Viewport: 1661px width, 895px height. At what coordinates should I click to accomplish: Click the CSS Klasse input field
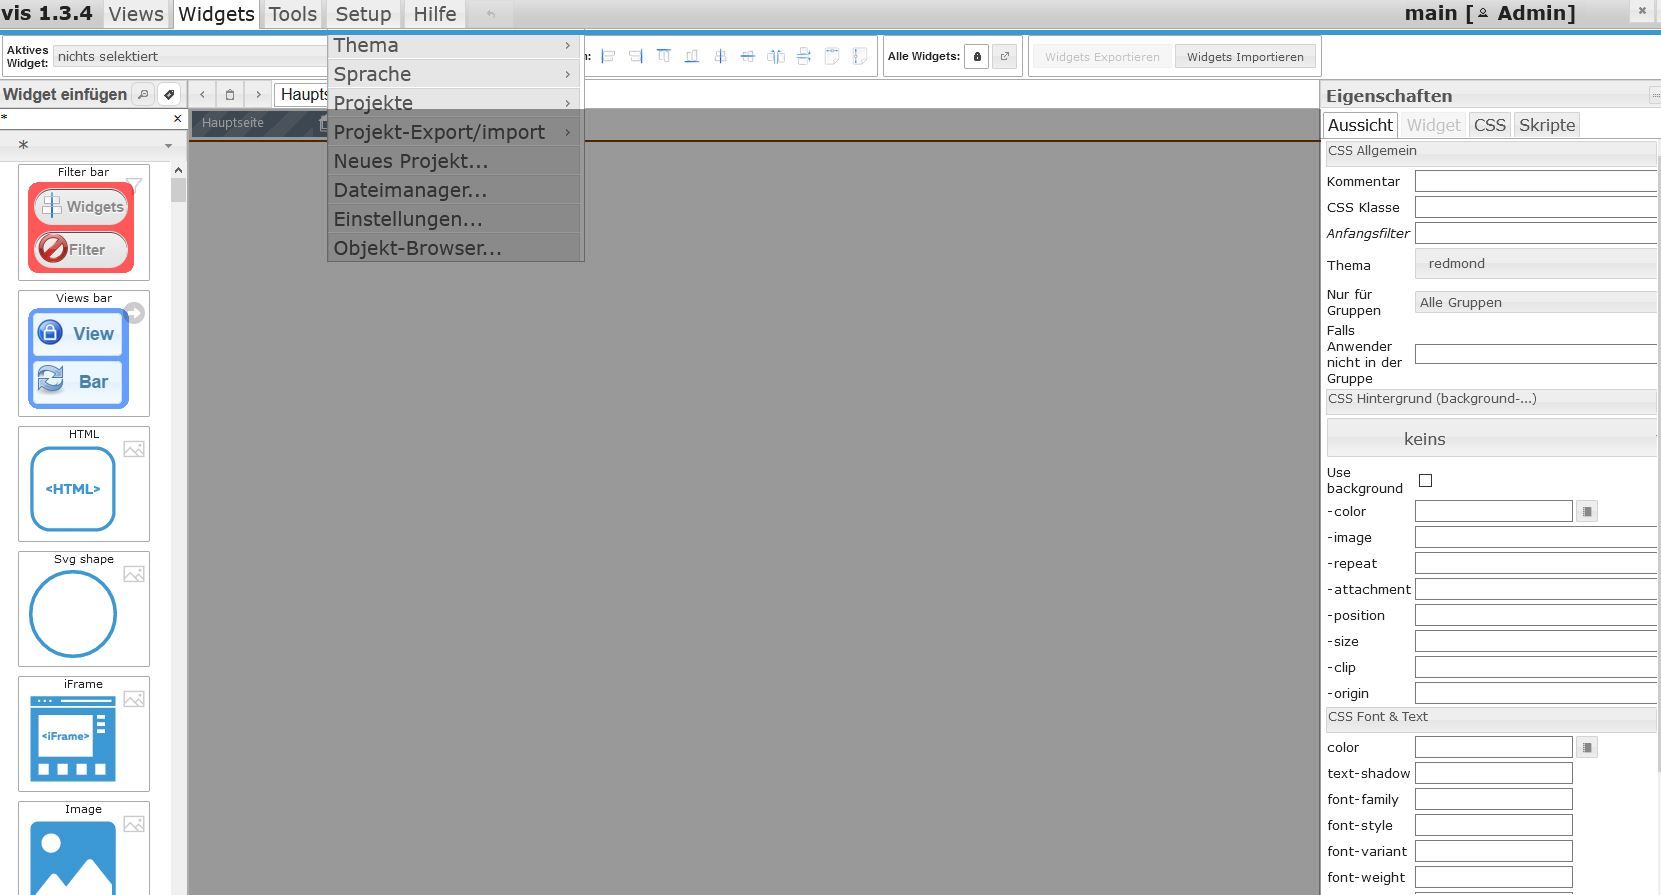(1536, 207)
